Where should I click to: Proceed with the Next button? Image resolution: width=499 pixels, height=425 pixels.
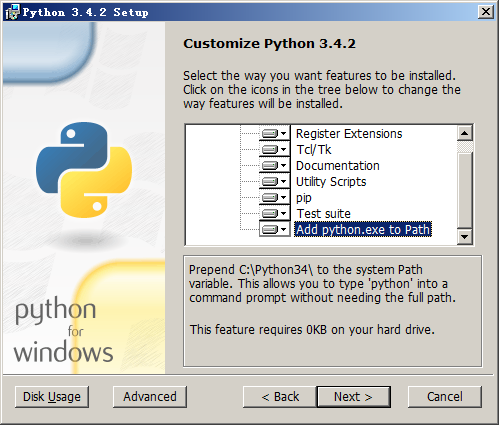353,397
